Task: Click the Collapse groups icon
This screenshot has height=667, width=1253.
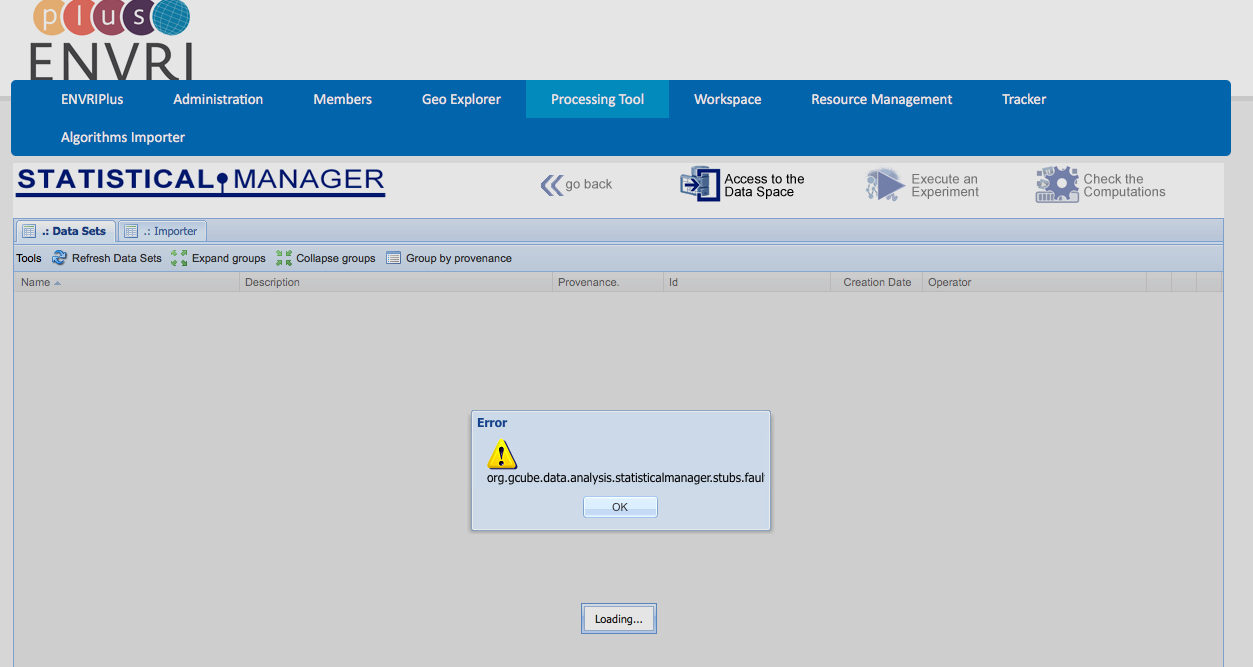Action: (x=284, y=258)
